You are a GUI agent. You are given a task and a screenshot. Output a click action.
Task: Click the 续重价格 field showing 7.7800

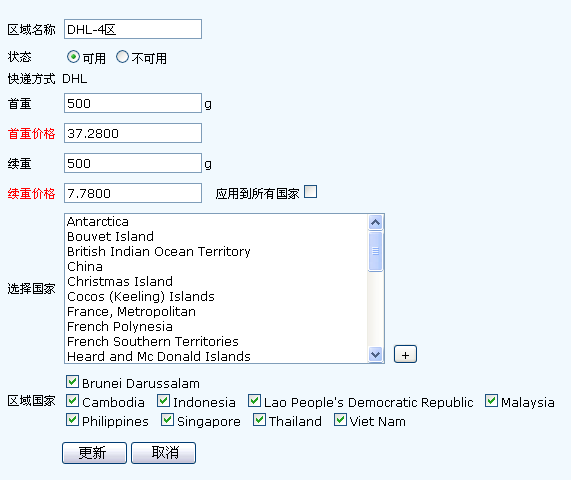[x=133, y=193]
